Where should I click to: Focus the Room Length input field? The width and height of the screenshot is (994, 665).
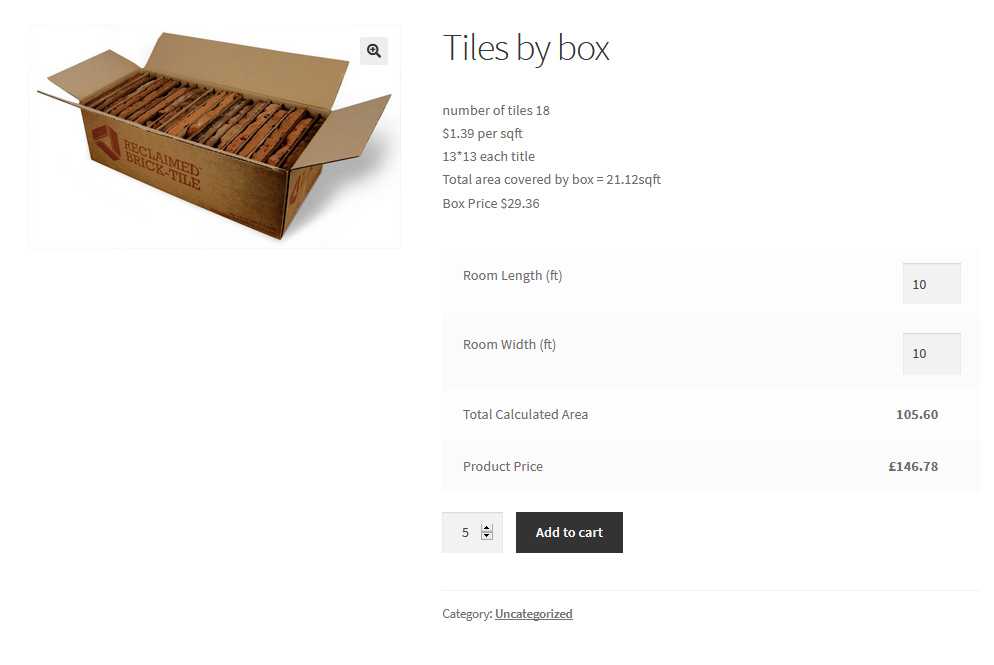click(931, 283)
